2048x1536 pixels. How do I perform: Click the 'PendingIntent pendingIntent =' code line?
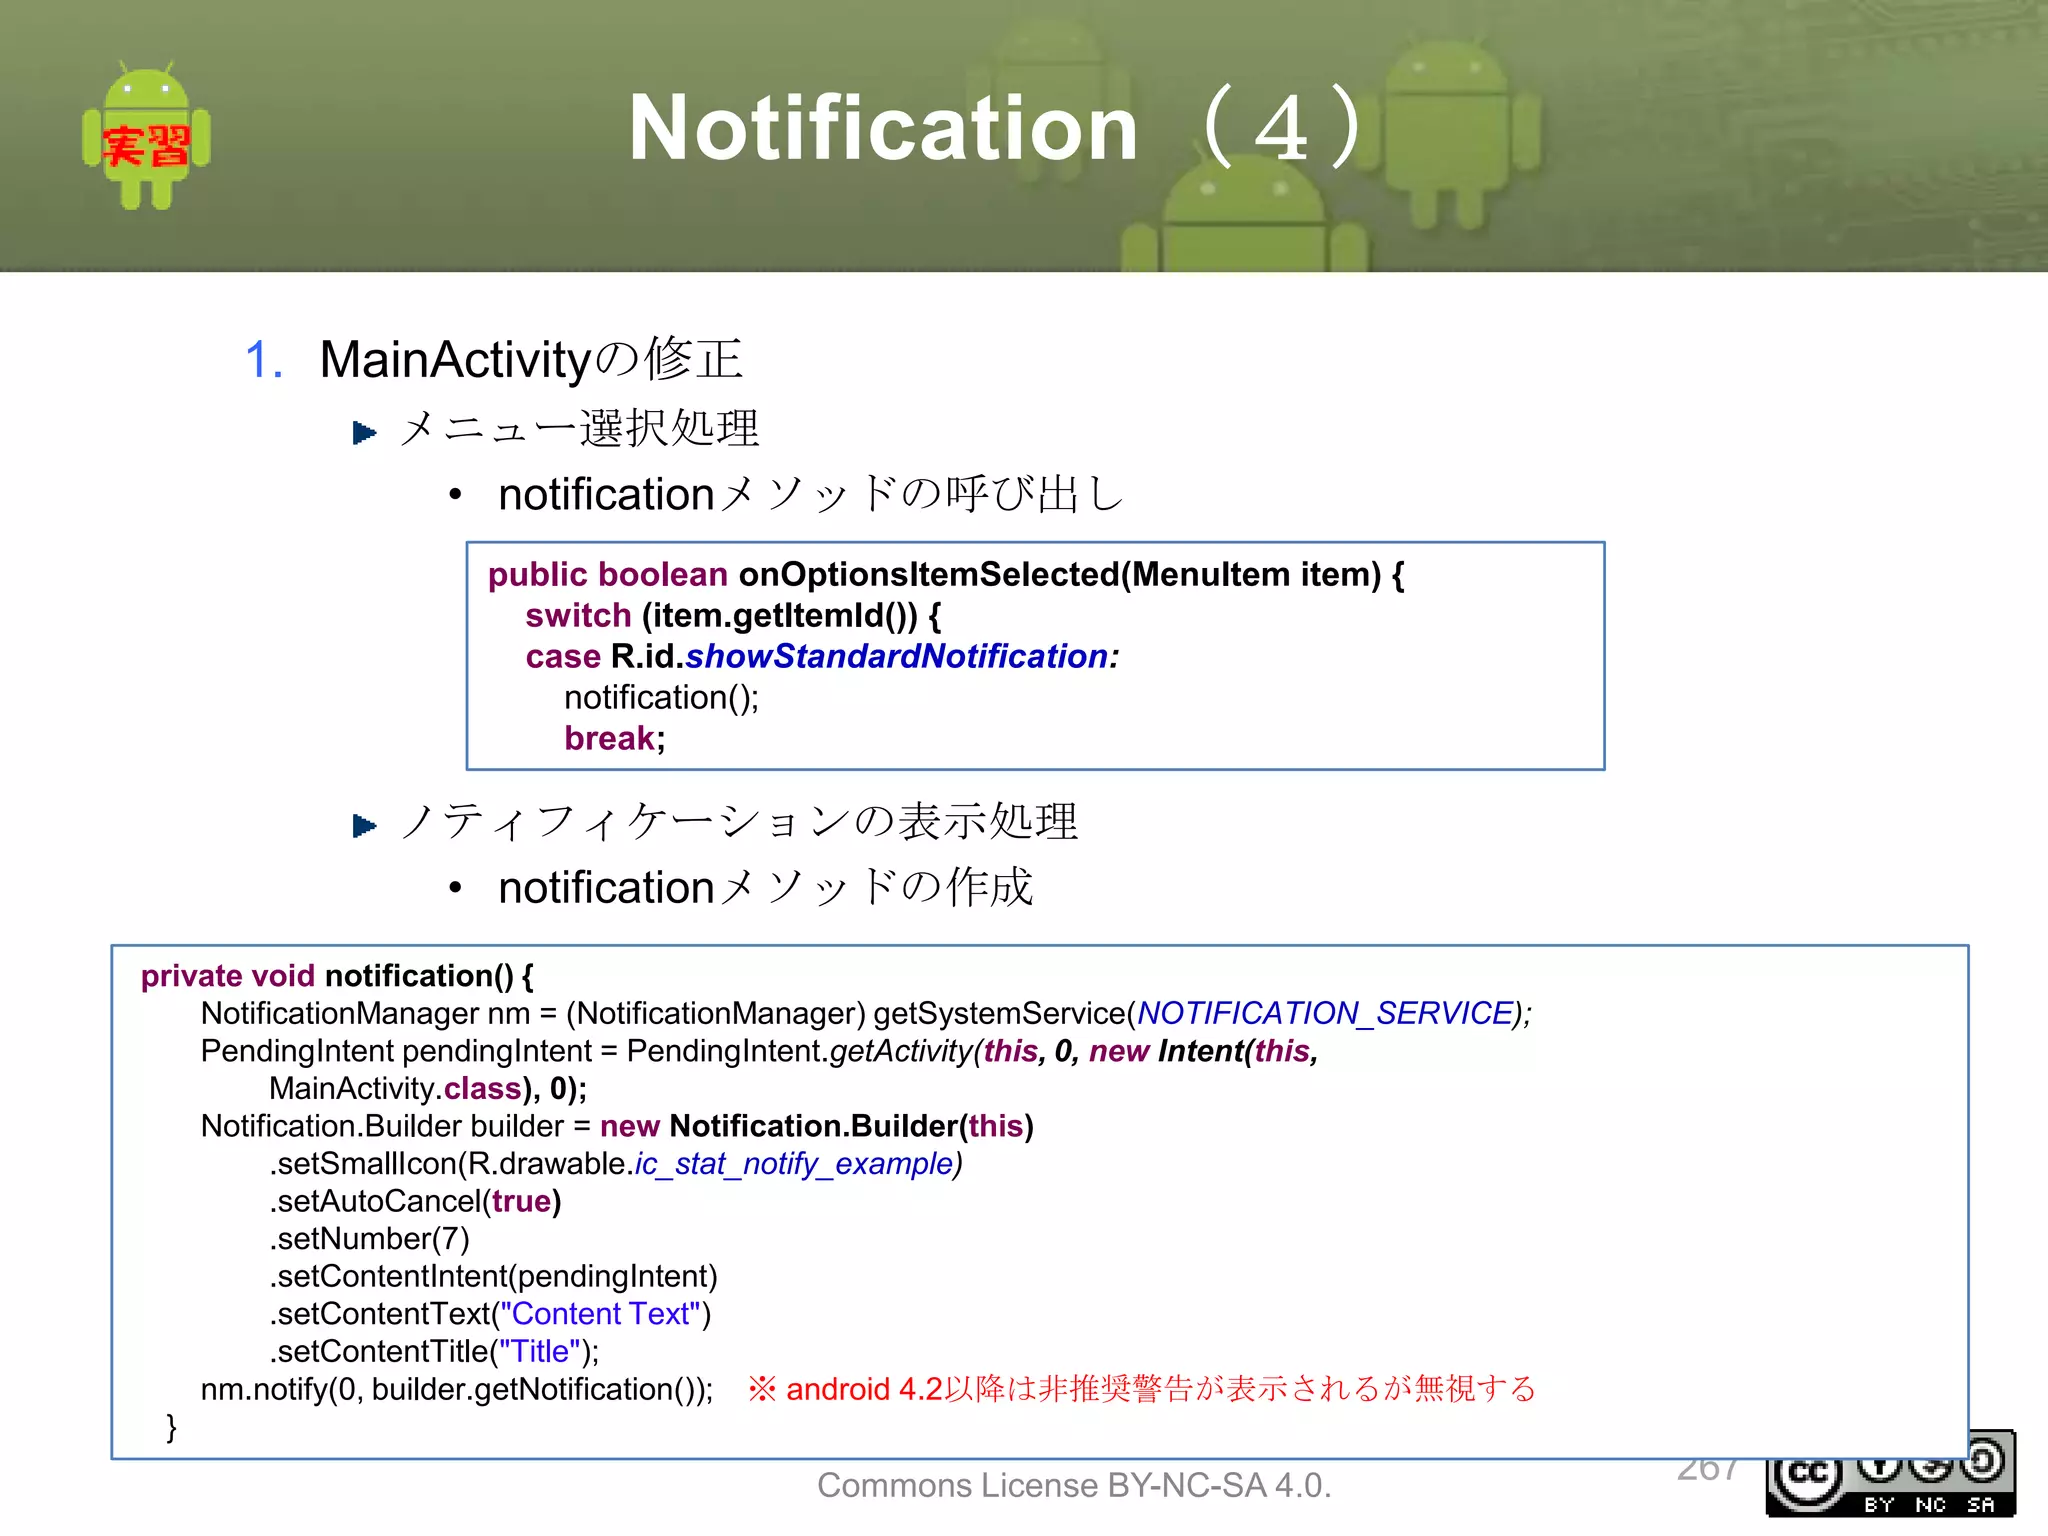point(759,1052)
